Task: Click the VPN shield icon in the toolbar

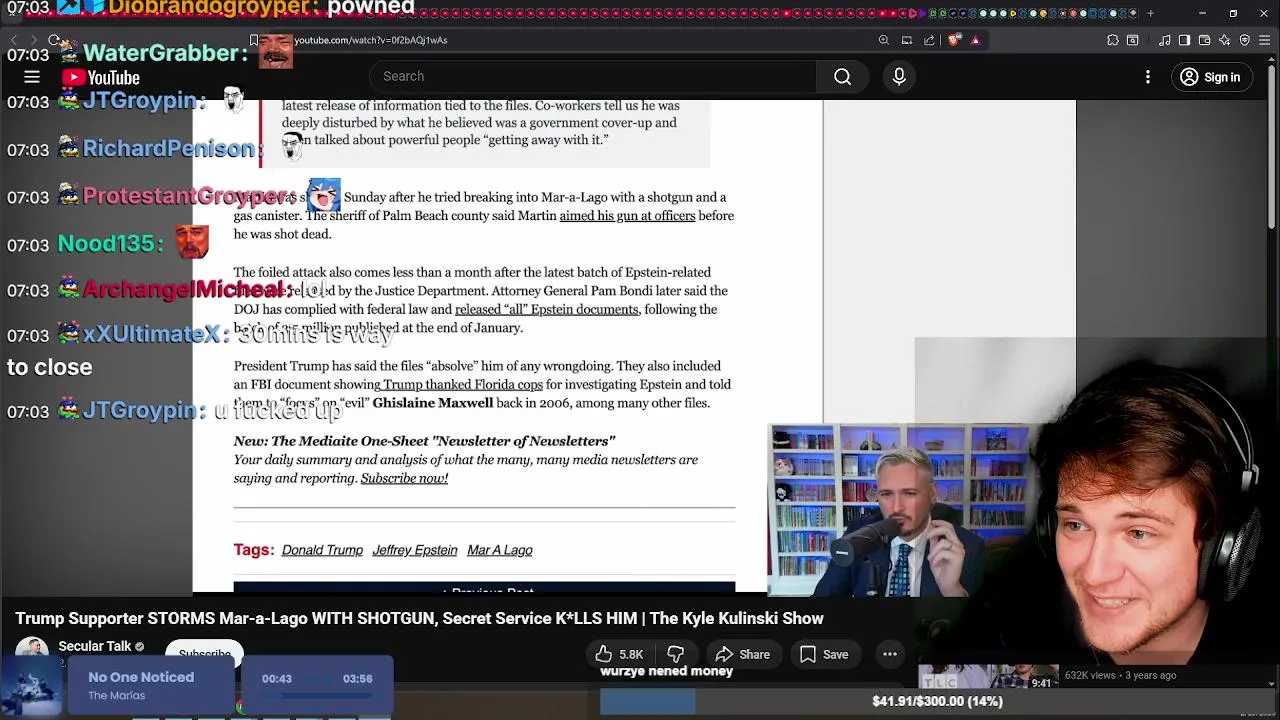Action: (1245, 40)
